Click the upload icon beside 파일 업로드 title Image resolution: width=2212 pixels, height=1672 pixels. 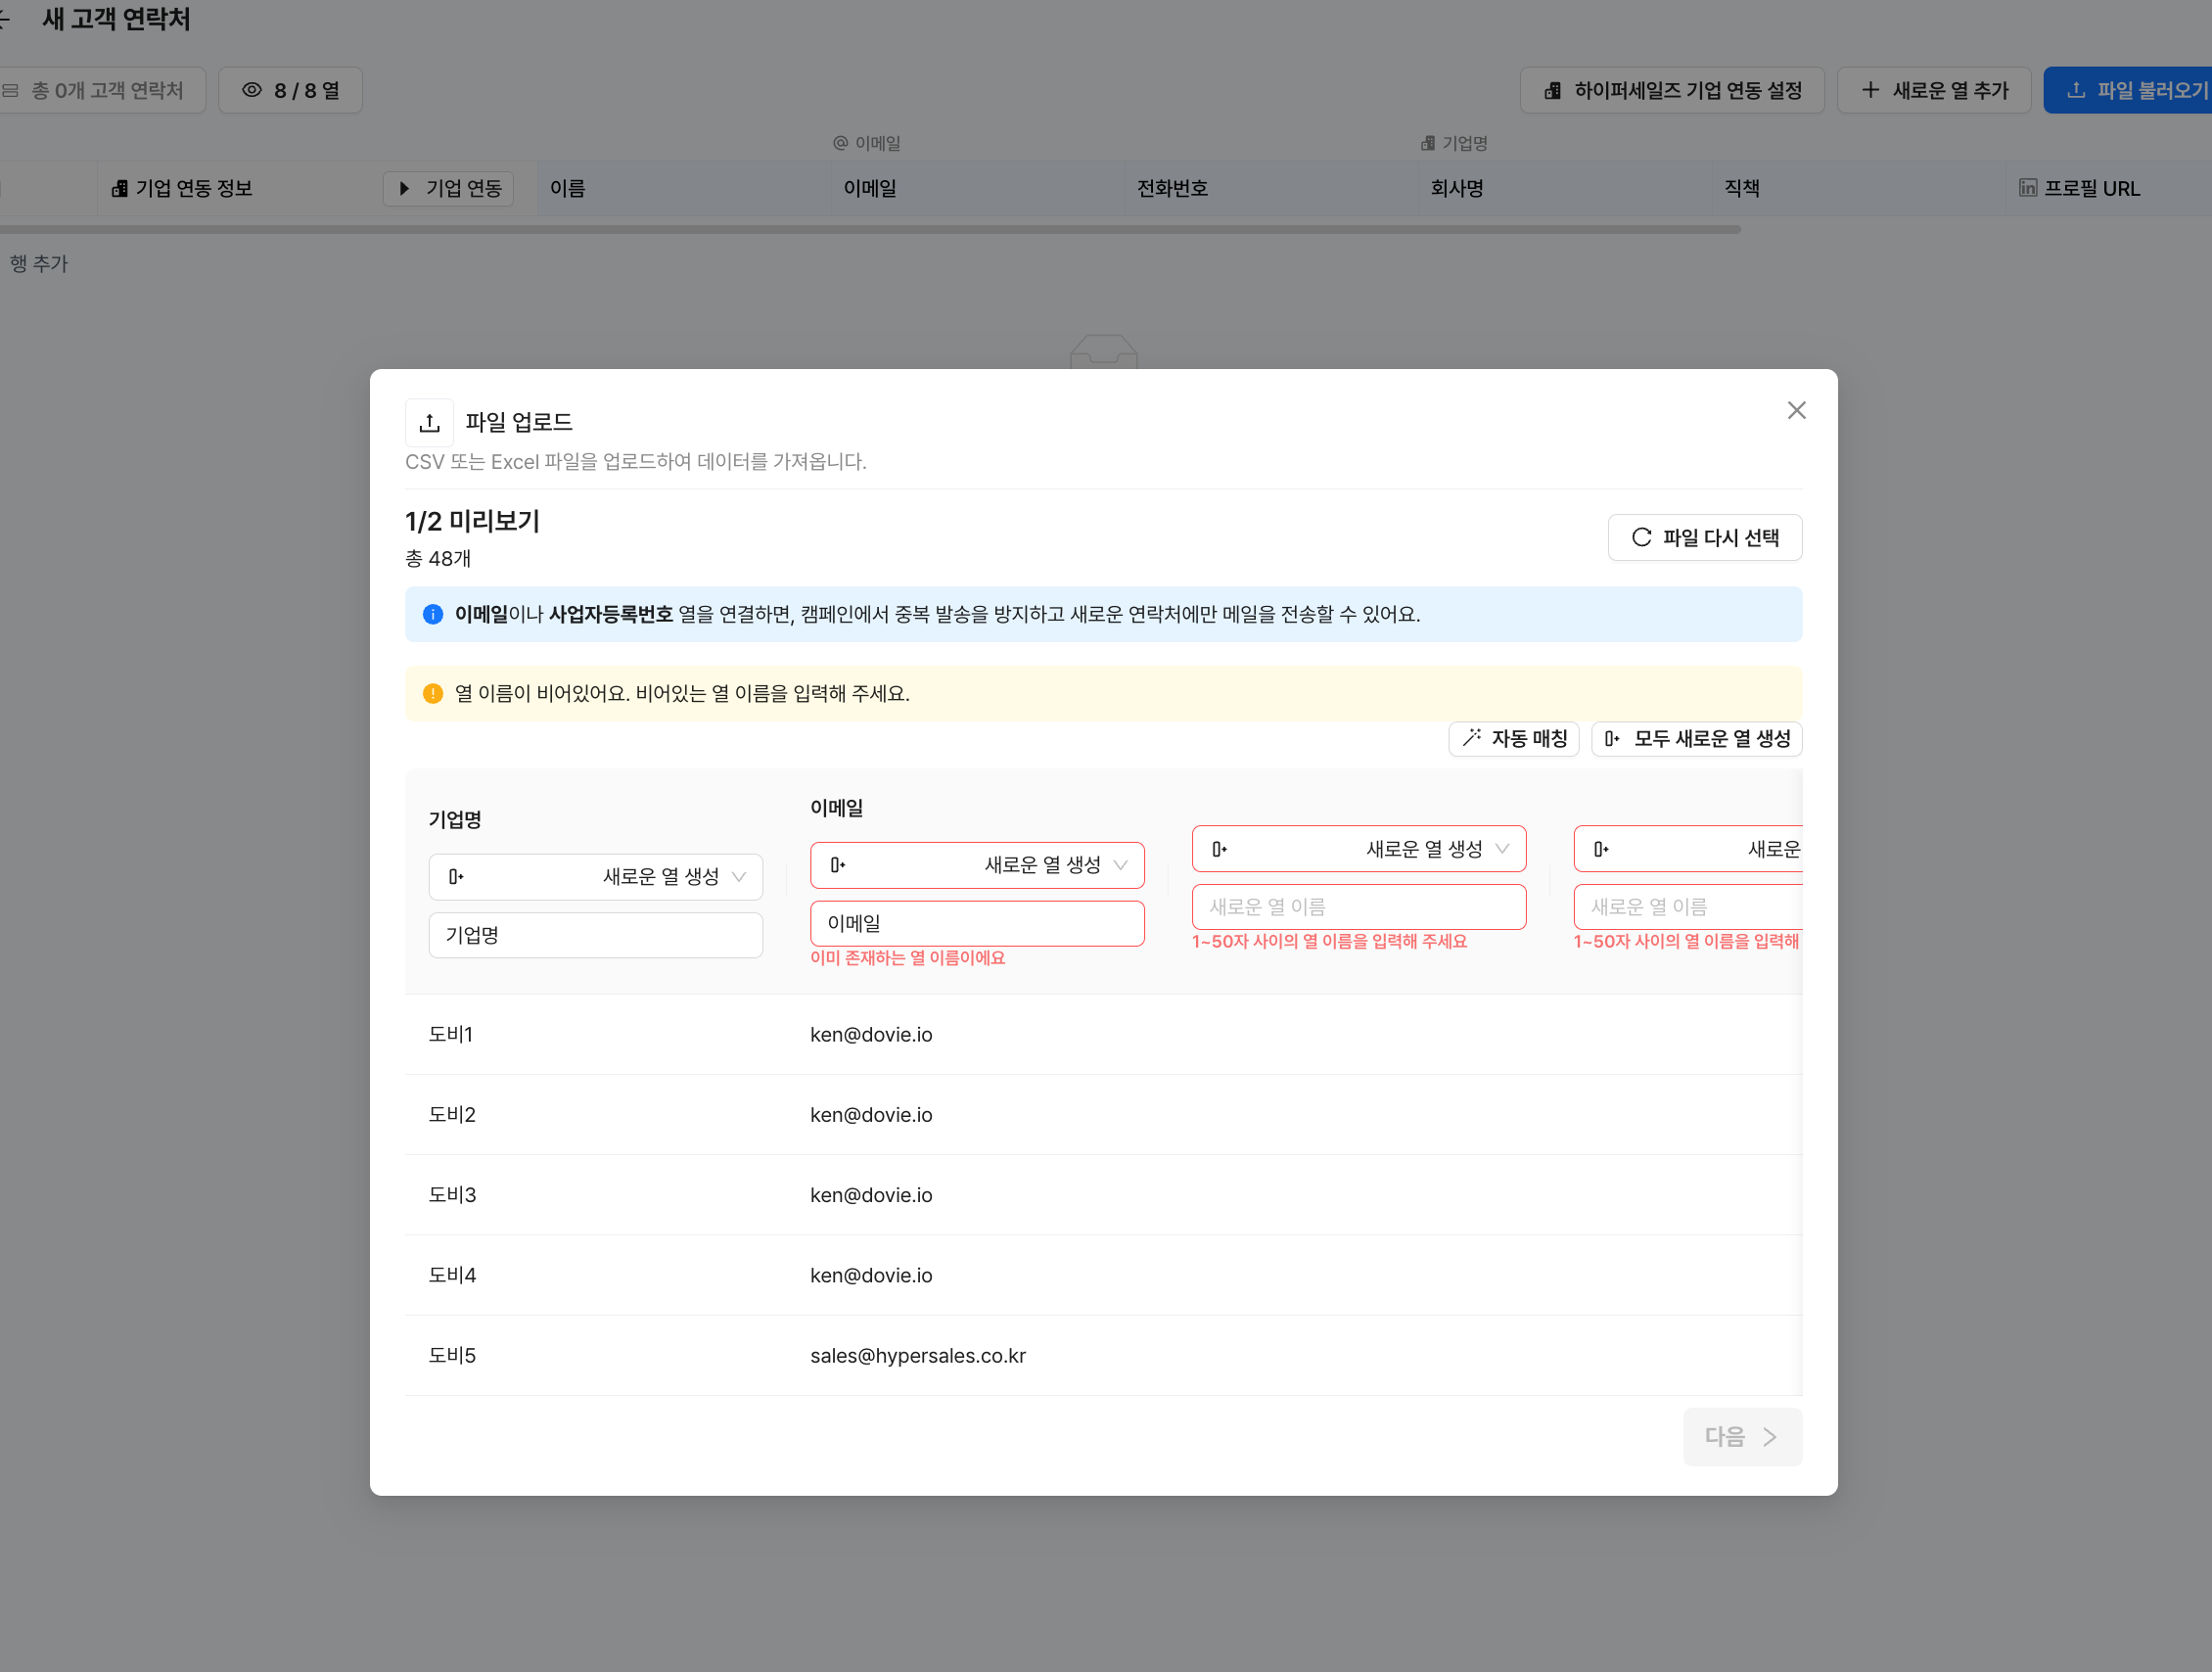click(x=429, y=423)
